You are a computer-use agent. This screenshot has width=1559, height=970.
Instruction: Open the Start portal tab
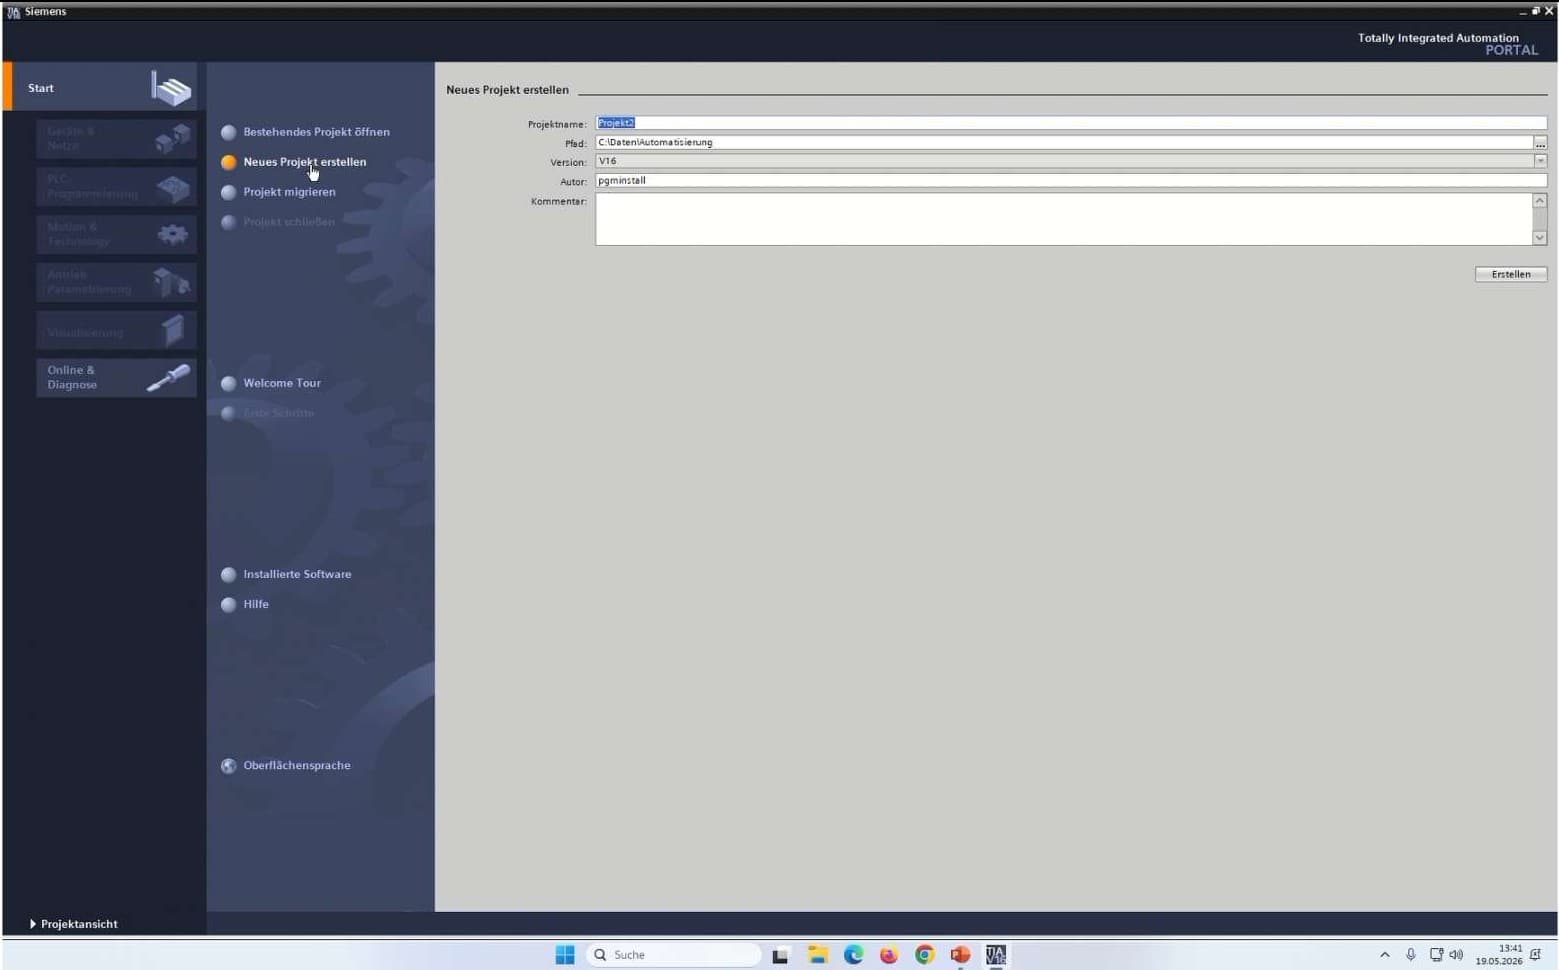(x=100, y=87)
